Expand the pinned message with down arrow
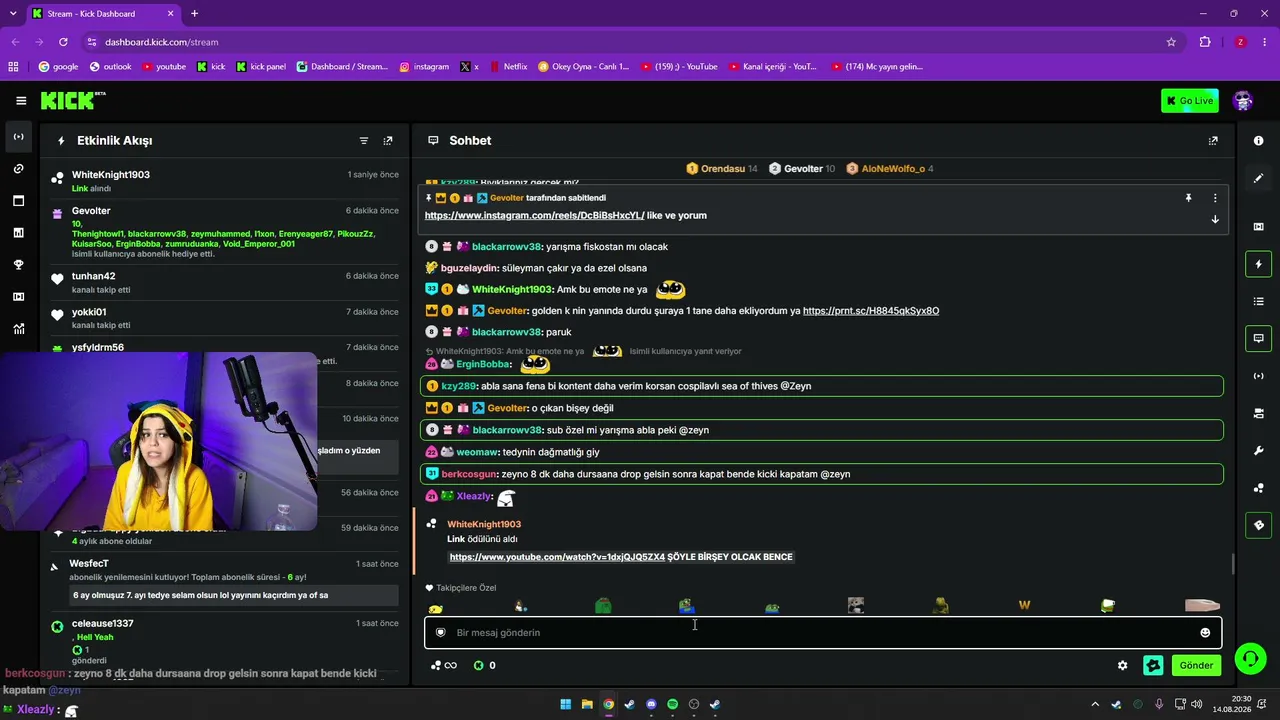 tap(1215, 219)
